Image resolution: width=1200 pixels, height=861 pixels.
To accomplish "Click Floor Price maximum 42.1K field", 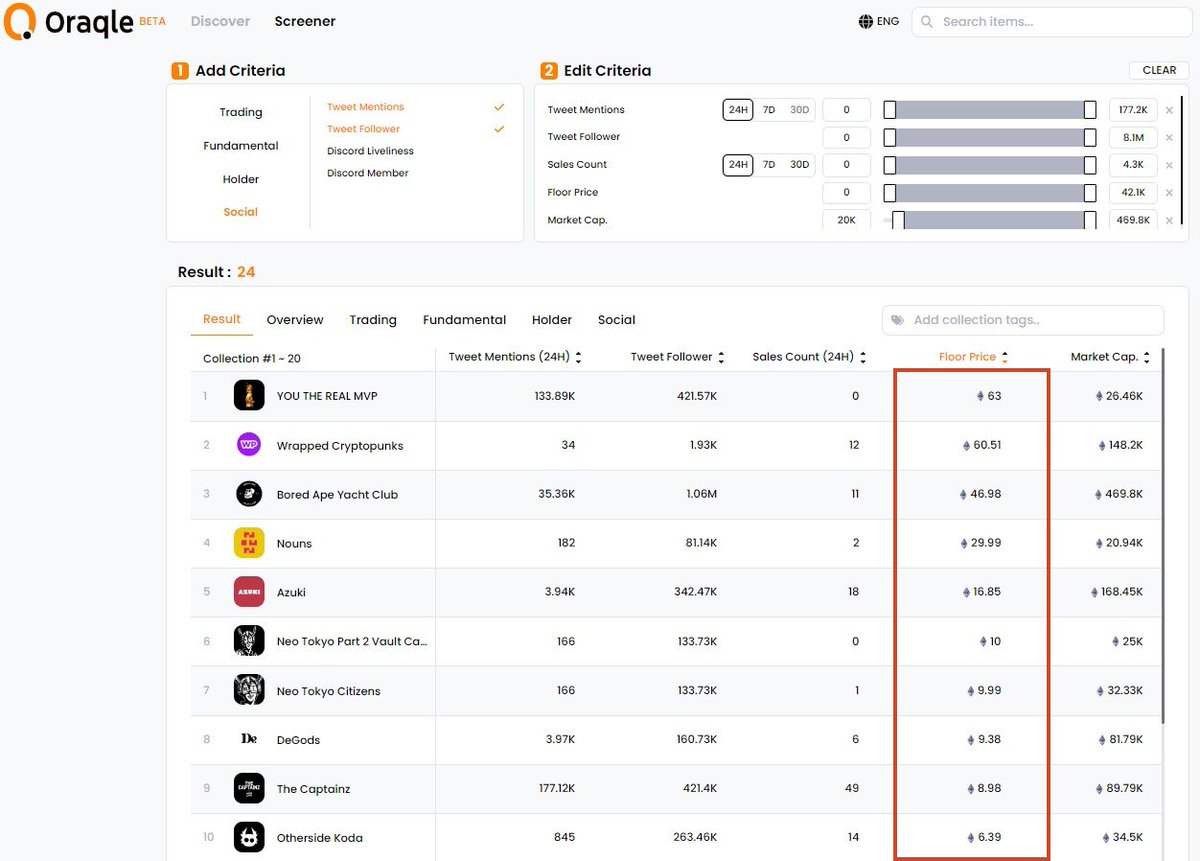I will pyautogui.click(x=1133, y=192).
